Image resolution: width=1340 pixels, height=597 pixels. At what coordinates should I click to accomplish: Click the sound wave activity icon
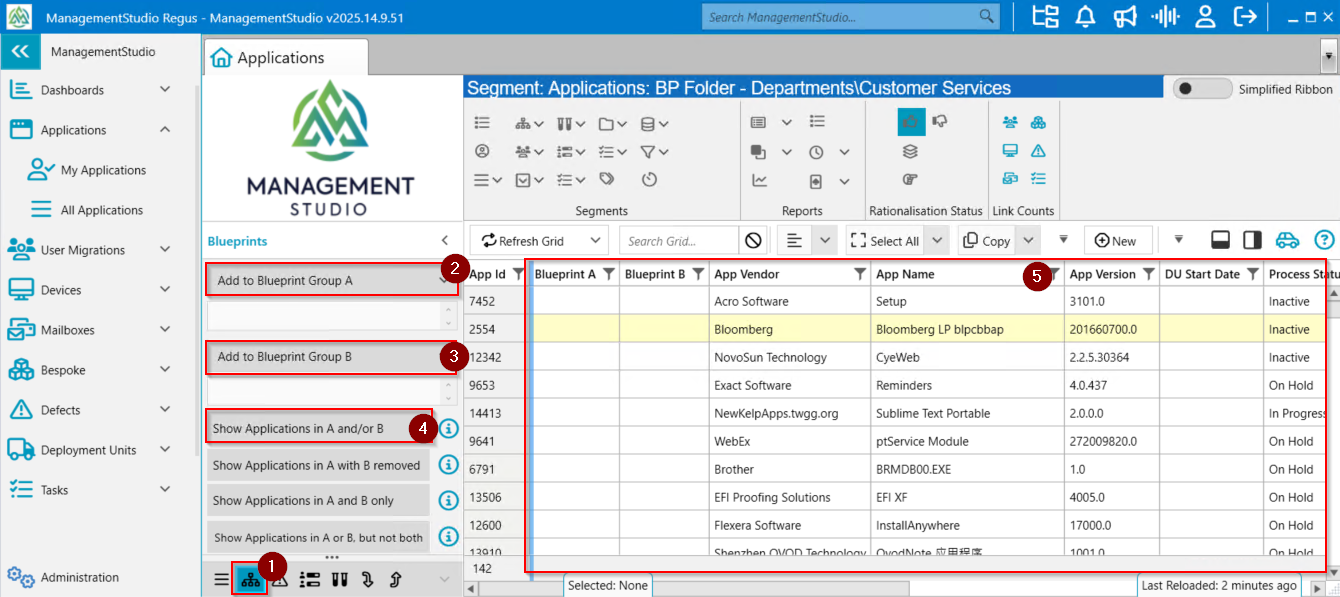point(1165,16)
